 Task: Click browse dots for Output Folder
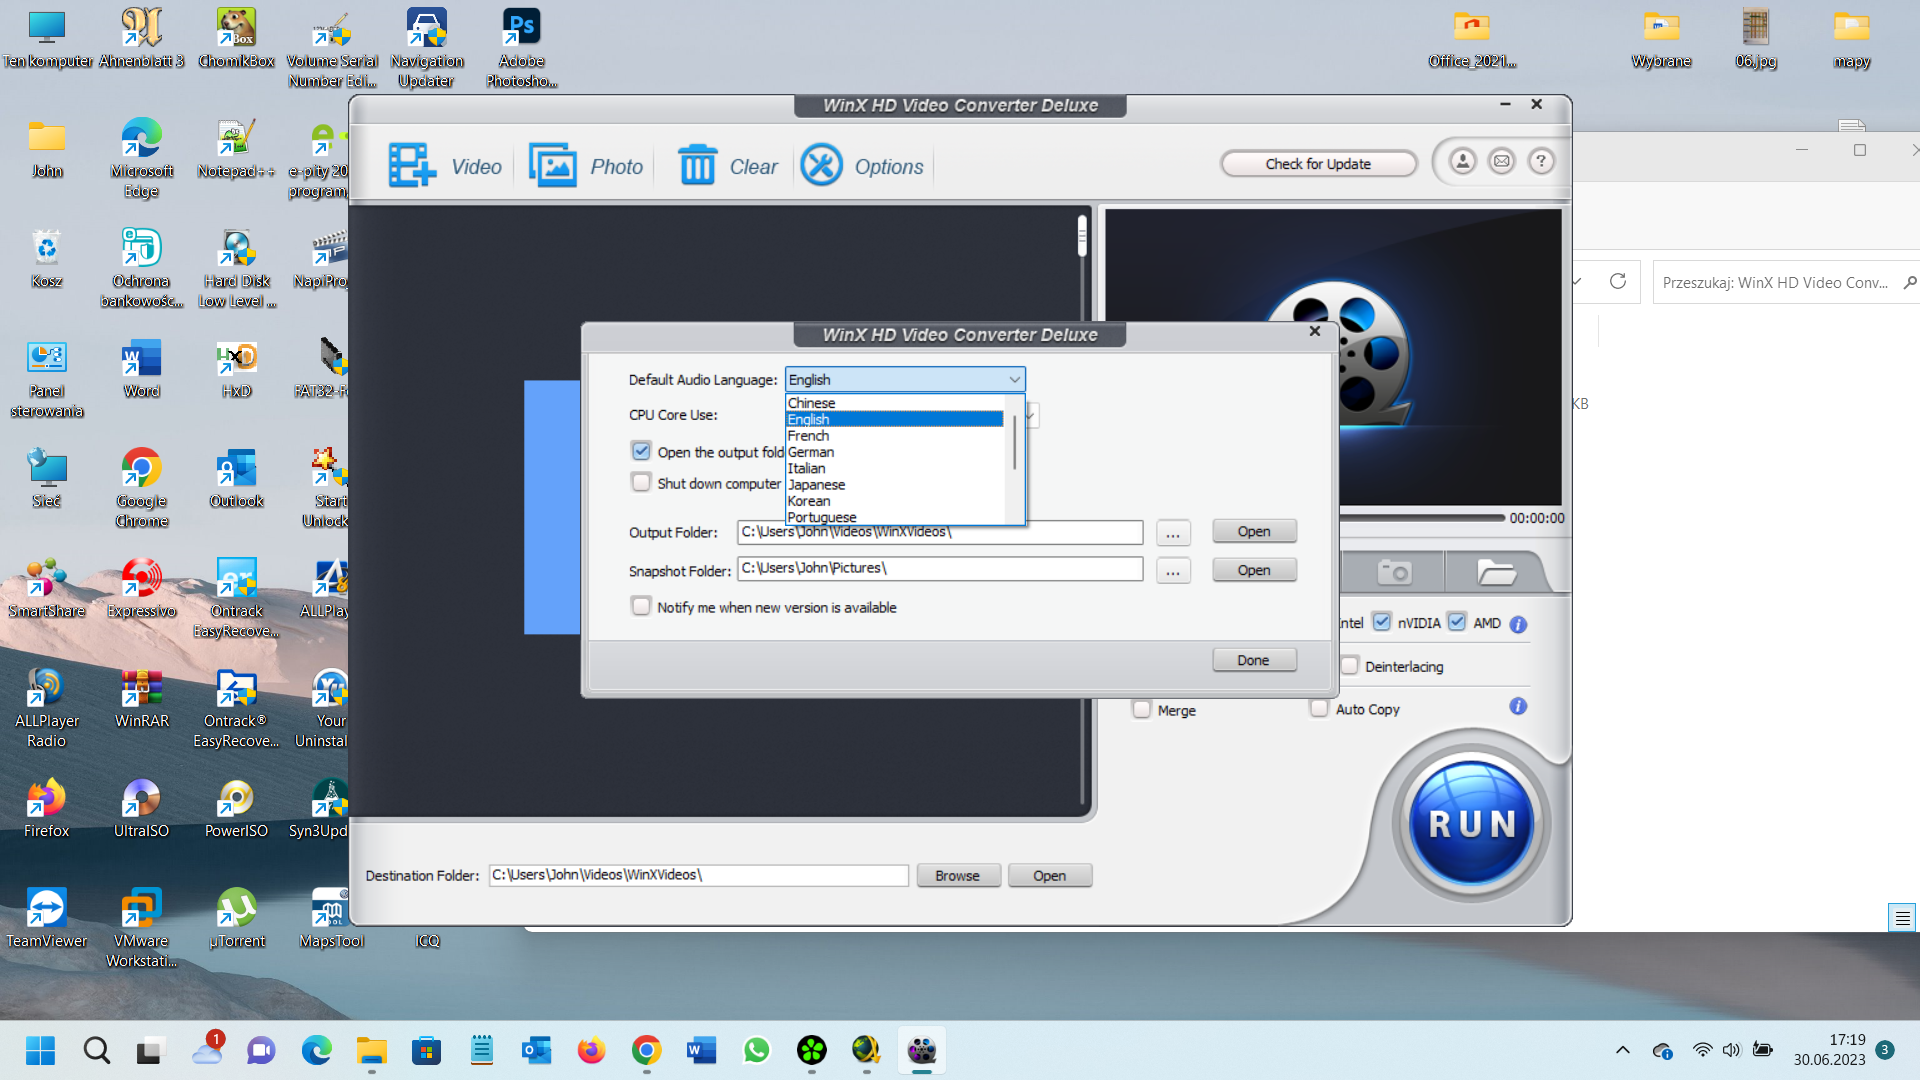pos(1173,532)
